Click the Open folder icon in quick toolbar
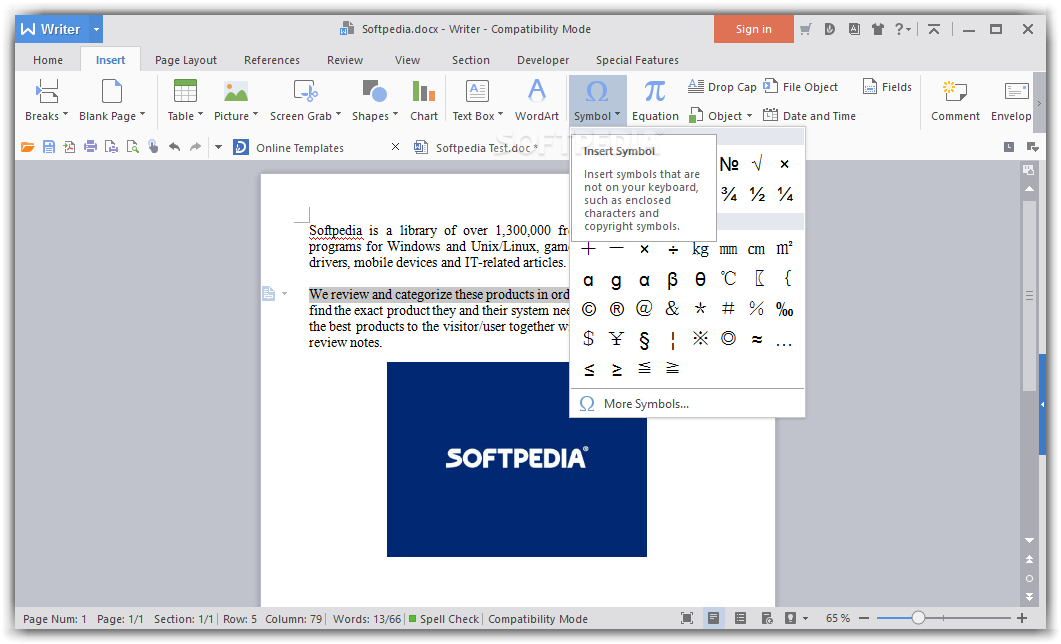The image size is (1061, 644). (28, 147)
